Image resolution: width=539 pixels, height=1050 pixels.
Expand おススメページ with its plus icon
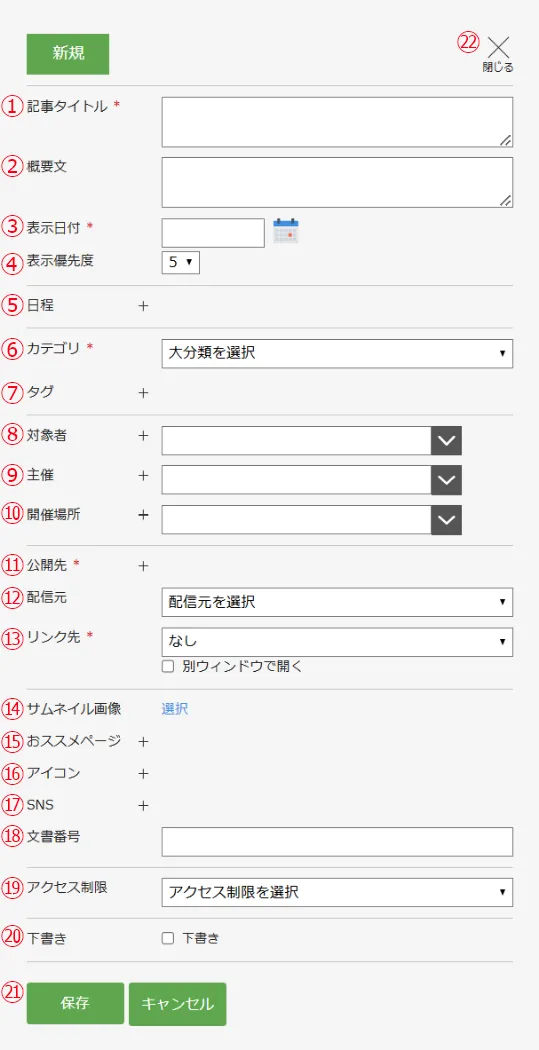[x=143, y=742]
